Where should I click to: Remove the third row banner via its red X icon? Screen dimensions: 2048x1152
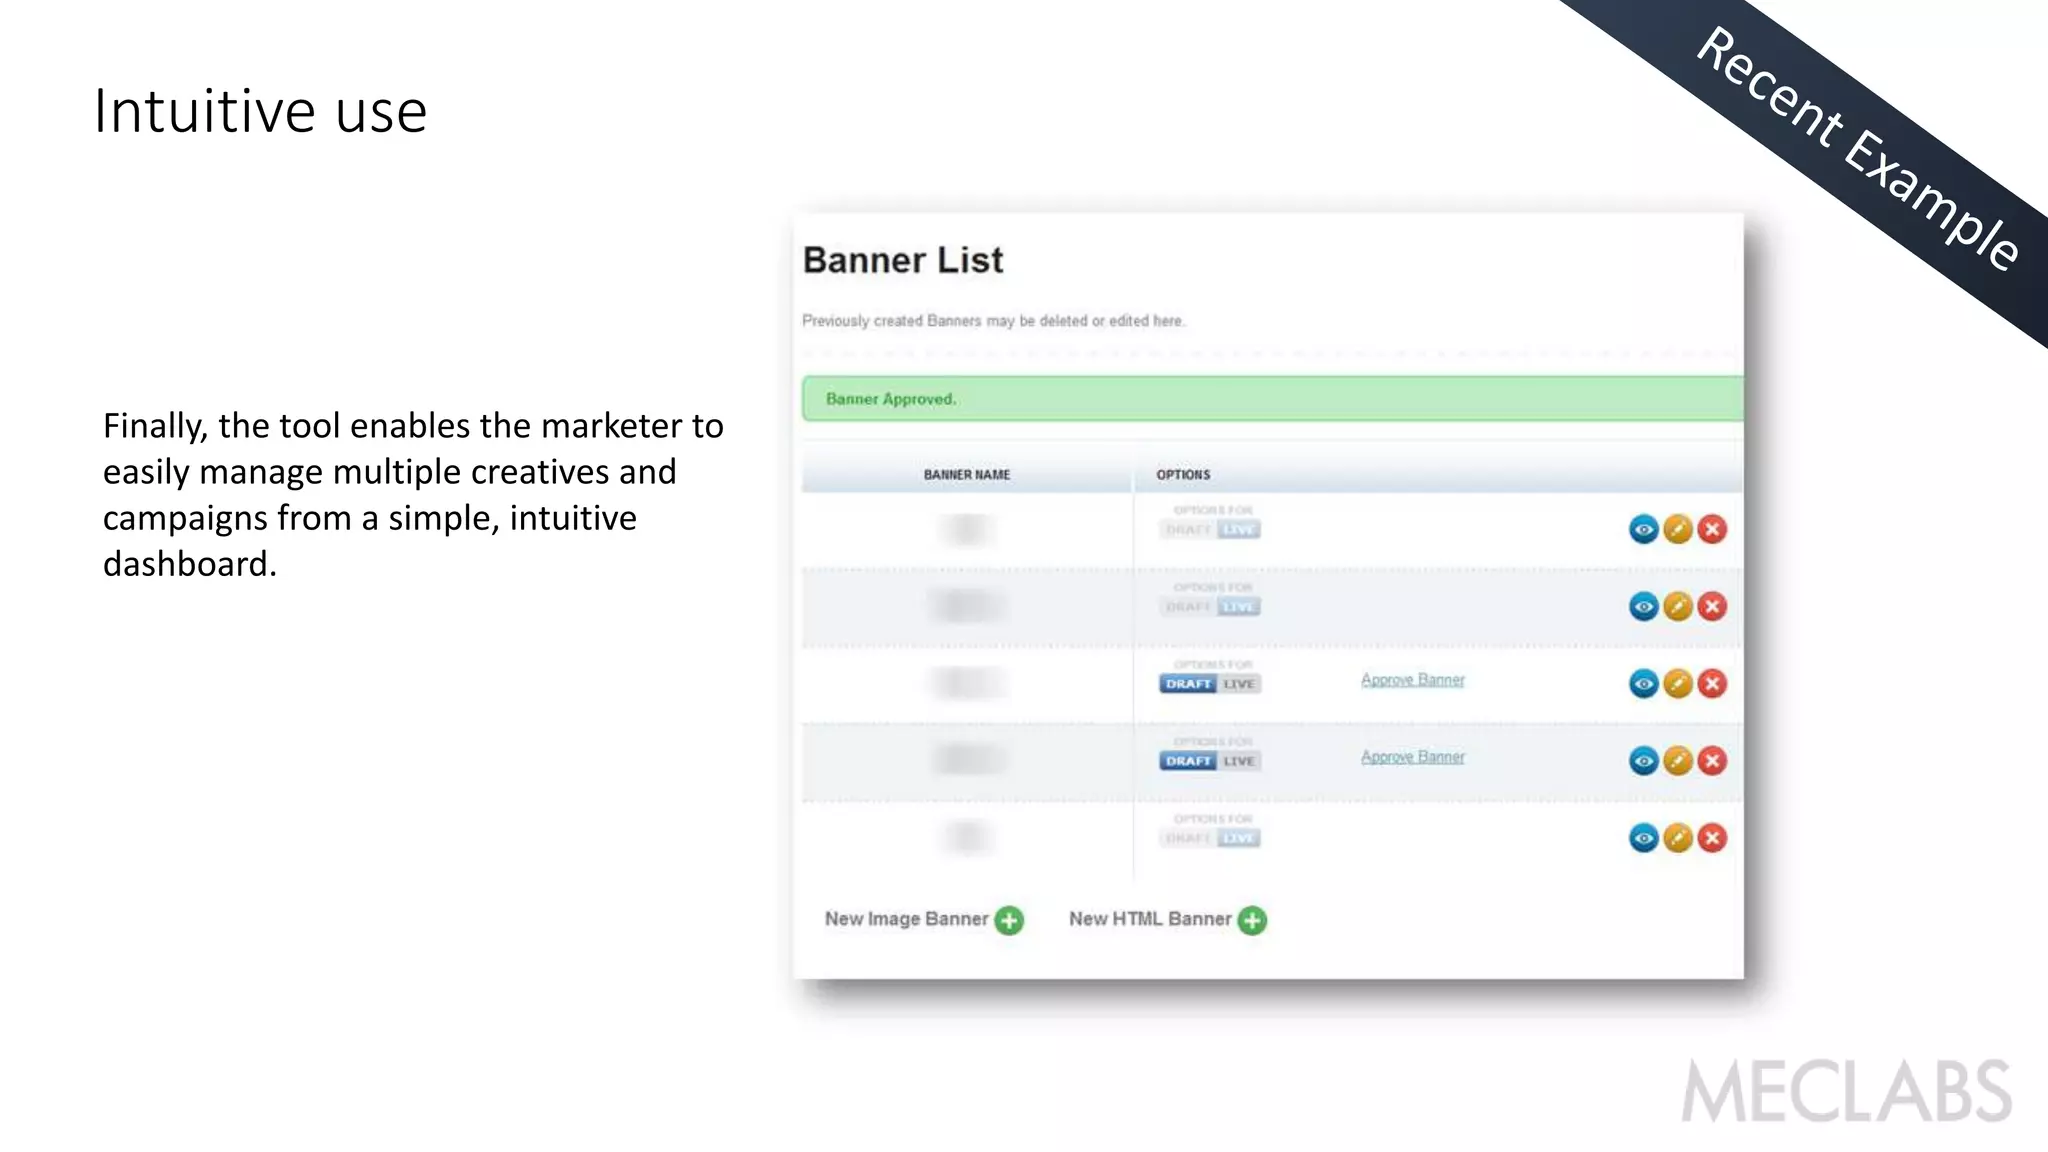click(x=1712, y=683)
